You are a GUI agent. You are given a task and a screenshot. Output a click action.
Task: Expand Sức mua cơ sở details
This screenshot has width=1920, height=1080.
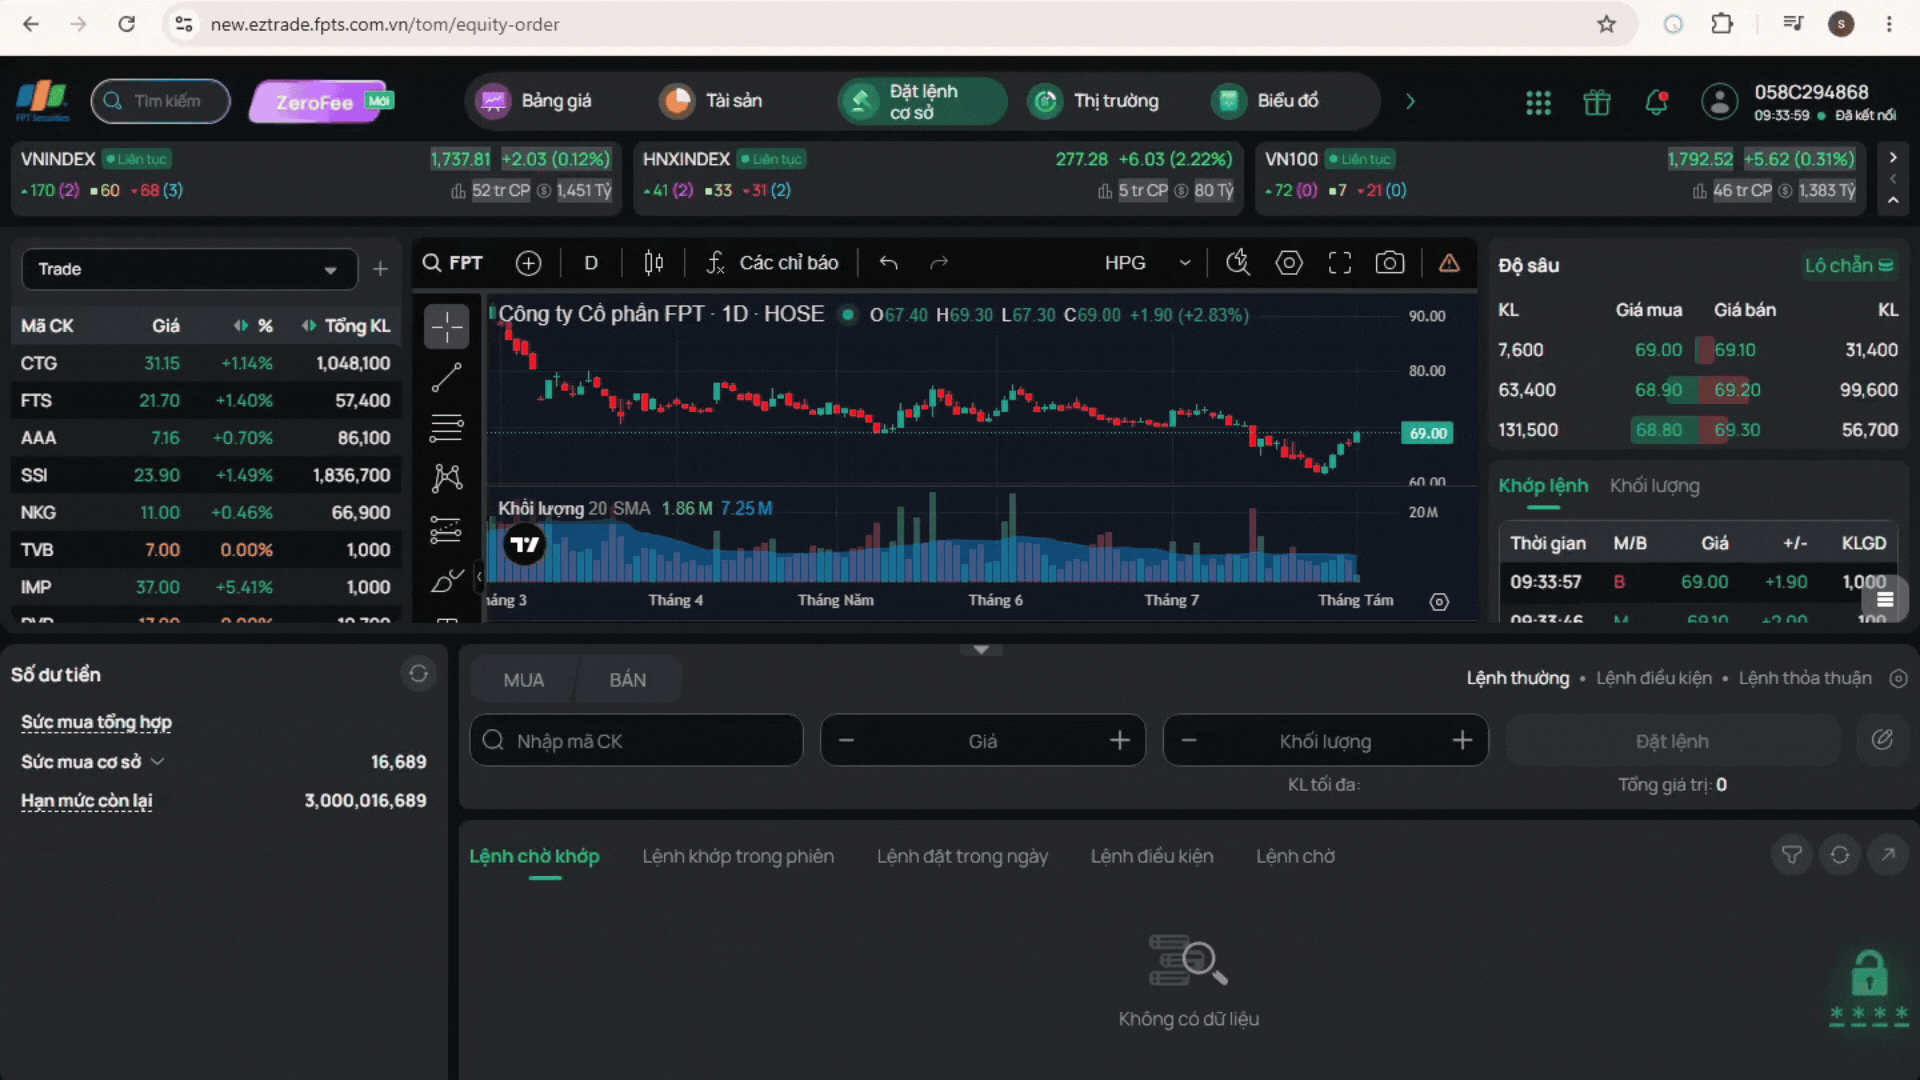pos(157,762)
